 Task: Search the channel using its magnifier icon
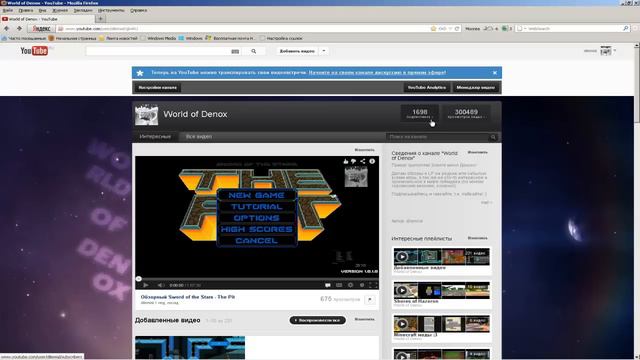coord(493,137)
